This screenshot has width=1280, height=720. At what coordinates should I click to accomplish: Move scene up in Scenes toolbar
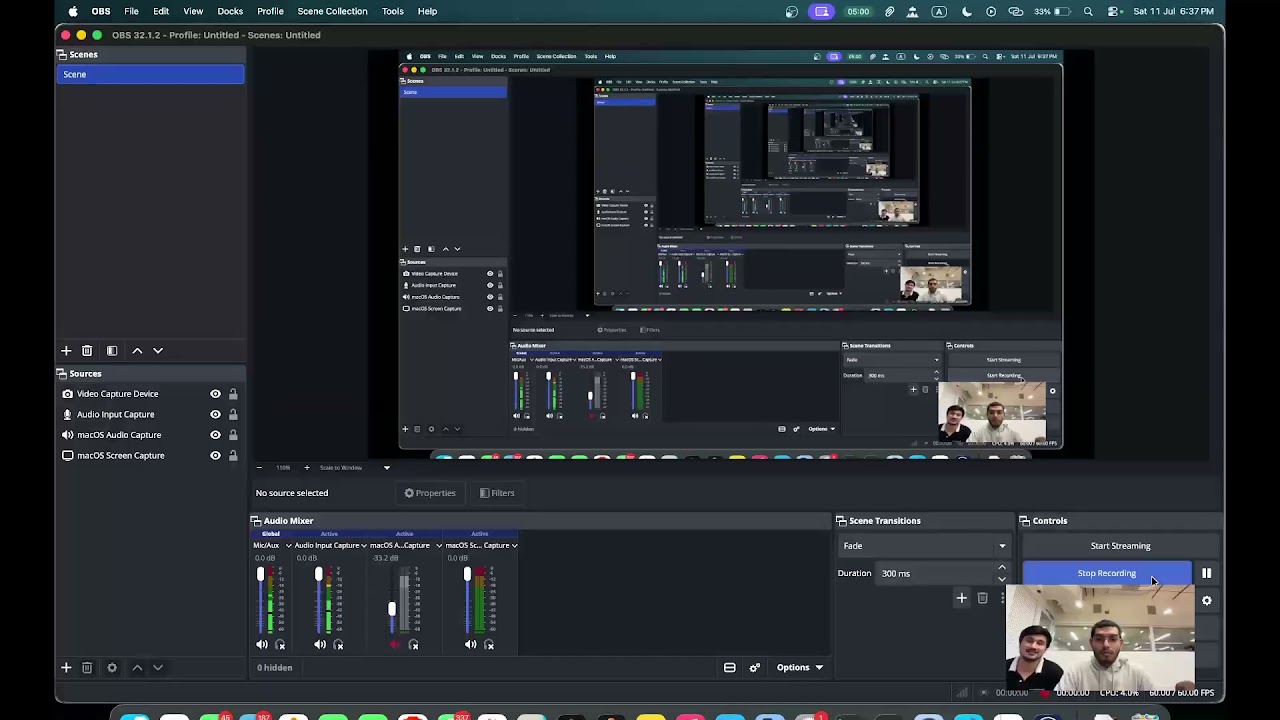pos(137,351)
